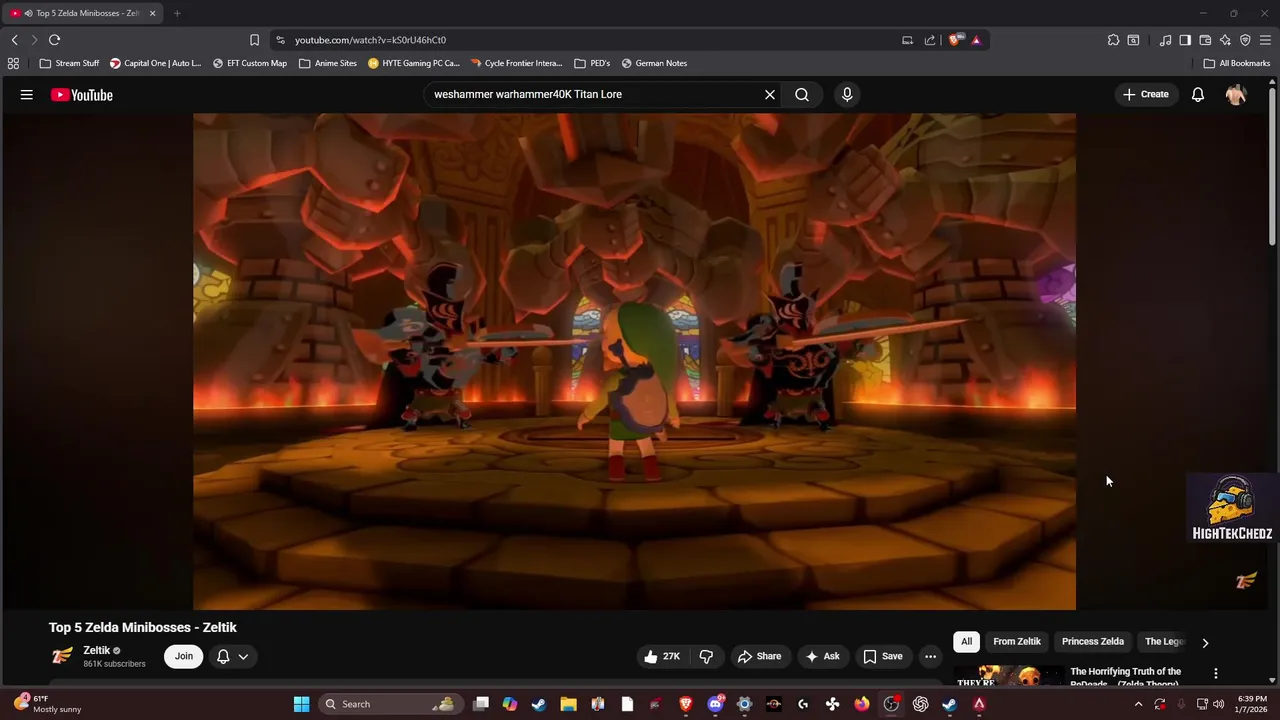Open more actions three-dot menu under video
Image resolution: width=1280 pixels, height=720 pixels.
(931, 657)
